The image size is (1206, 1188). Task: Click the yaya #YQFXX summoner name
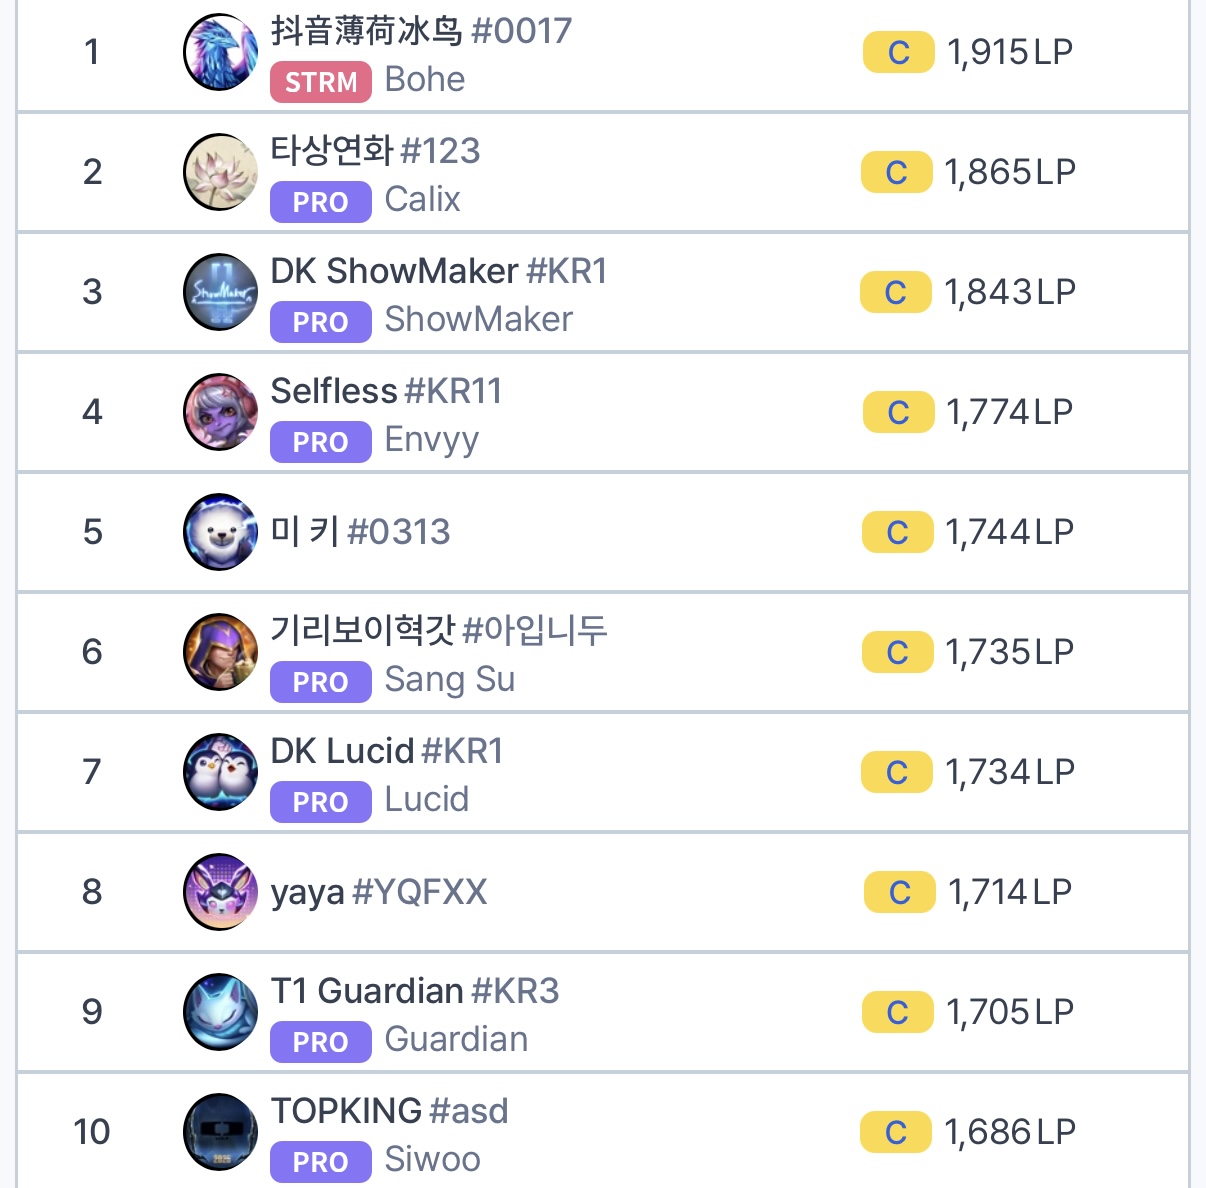pyautogui.click(x=379, y=892)
